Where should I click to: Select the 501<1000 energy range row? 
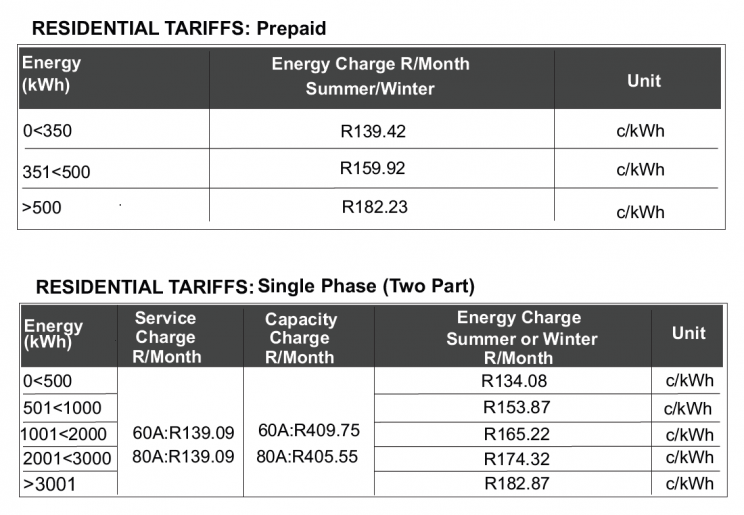pyautogui.click(x=60, y=408)
